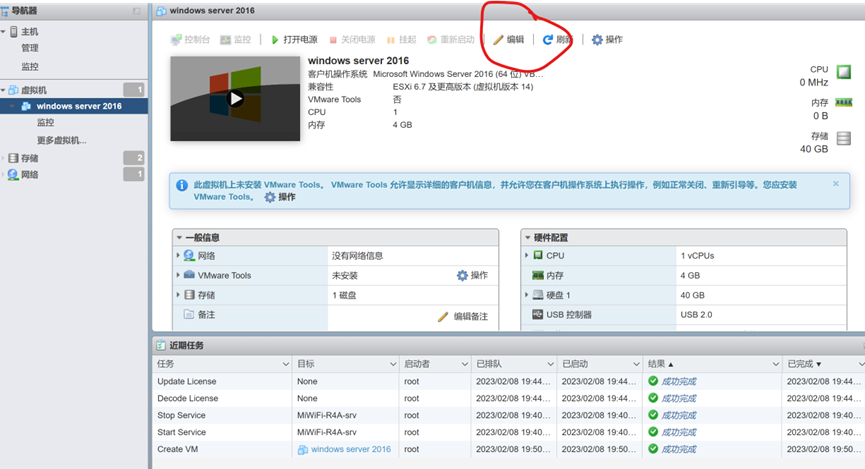Screen dimensions: 865x469
Task: Open the toolbar 操作 actions menu
Action: [607, 39]
